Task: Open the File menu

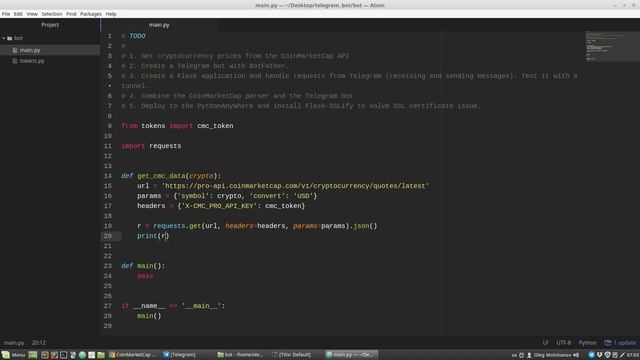Action: coord(6,14)
